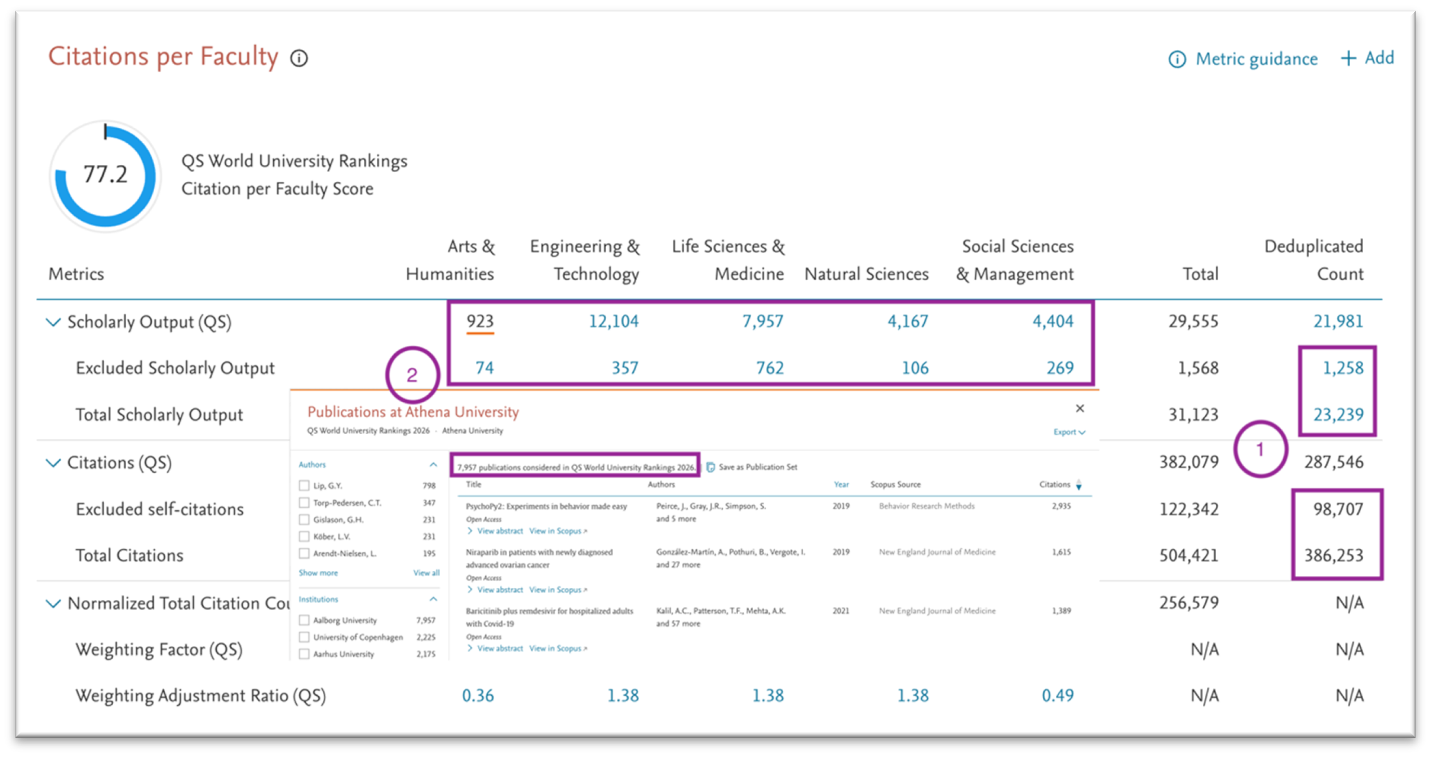This screenshot has width=1431, height=757.
Task: Open the Social Sciences output value 4,404
Action: click(x=1053, y=322)
